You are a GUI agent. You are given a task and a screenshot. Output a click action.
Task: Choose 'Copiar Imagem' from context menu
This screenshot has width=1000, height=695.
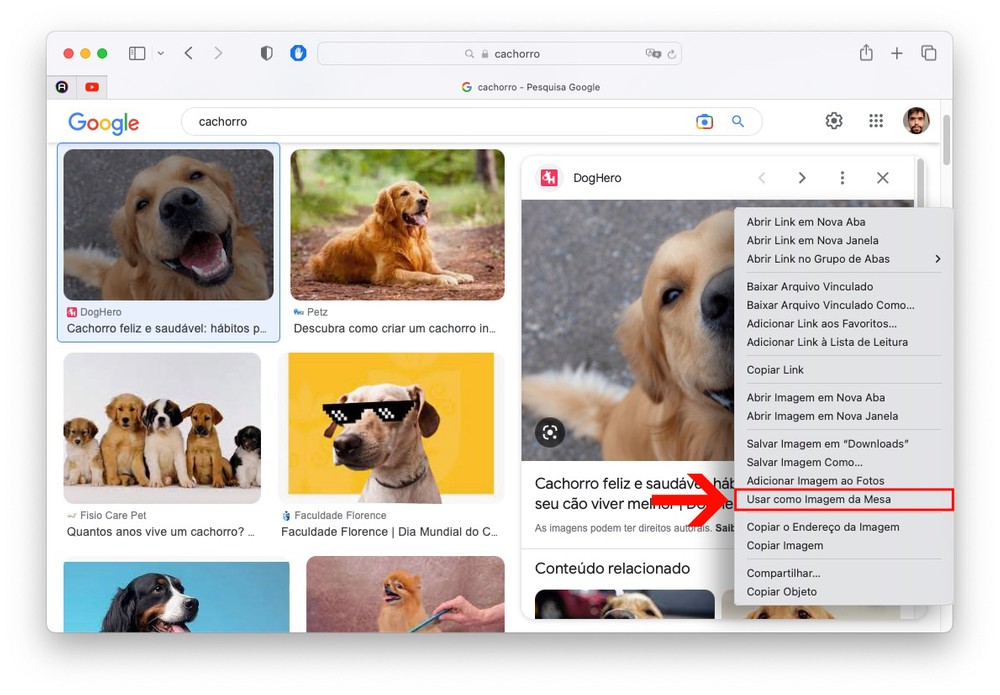click(x=785, y=546)
